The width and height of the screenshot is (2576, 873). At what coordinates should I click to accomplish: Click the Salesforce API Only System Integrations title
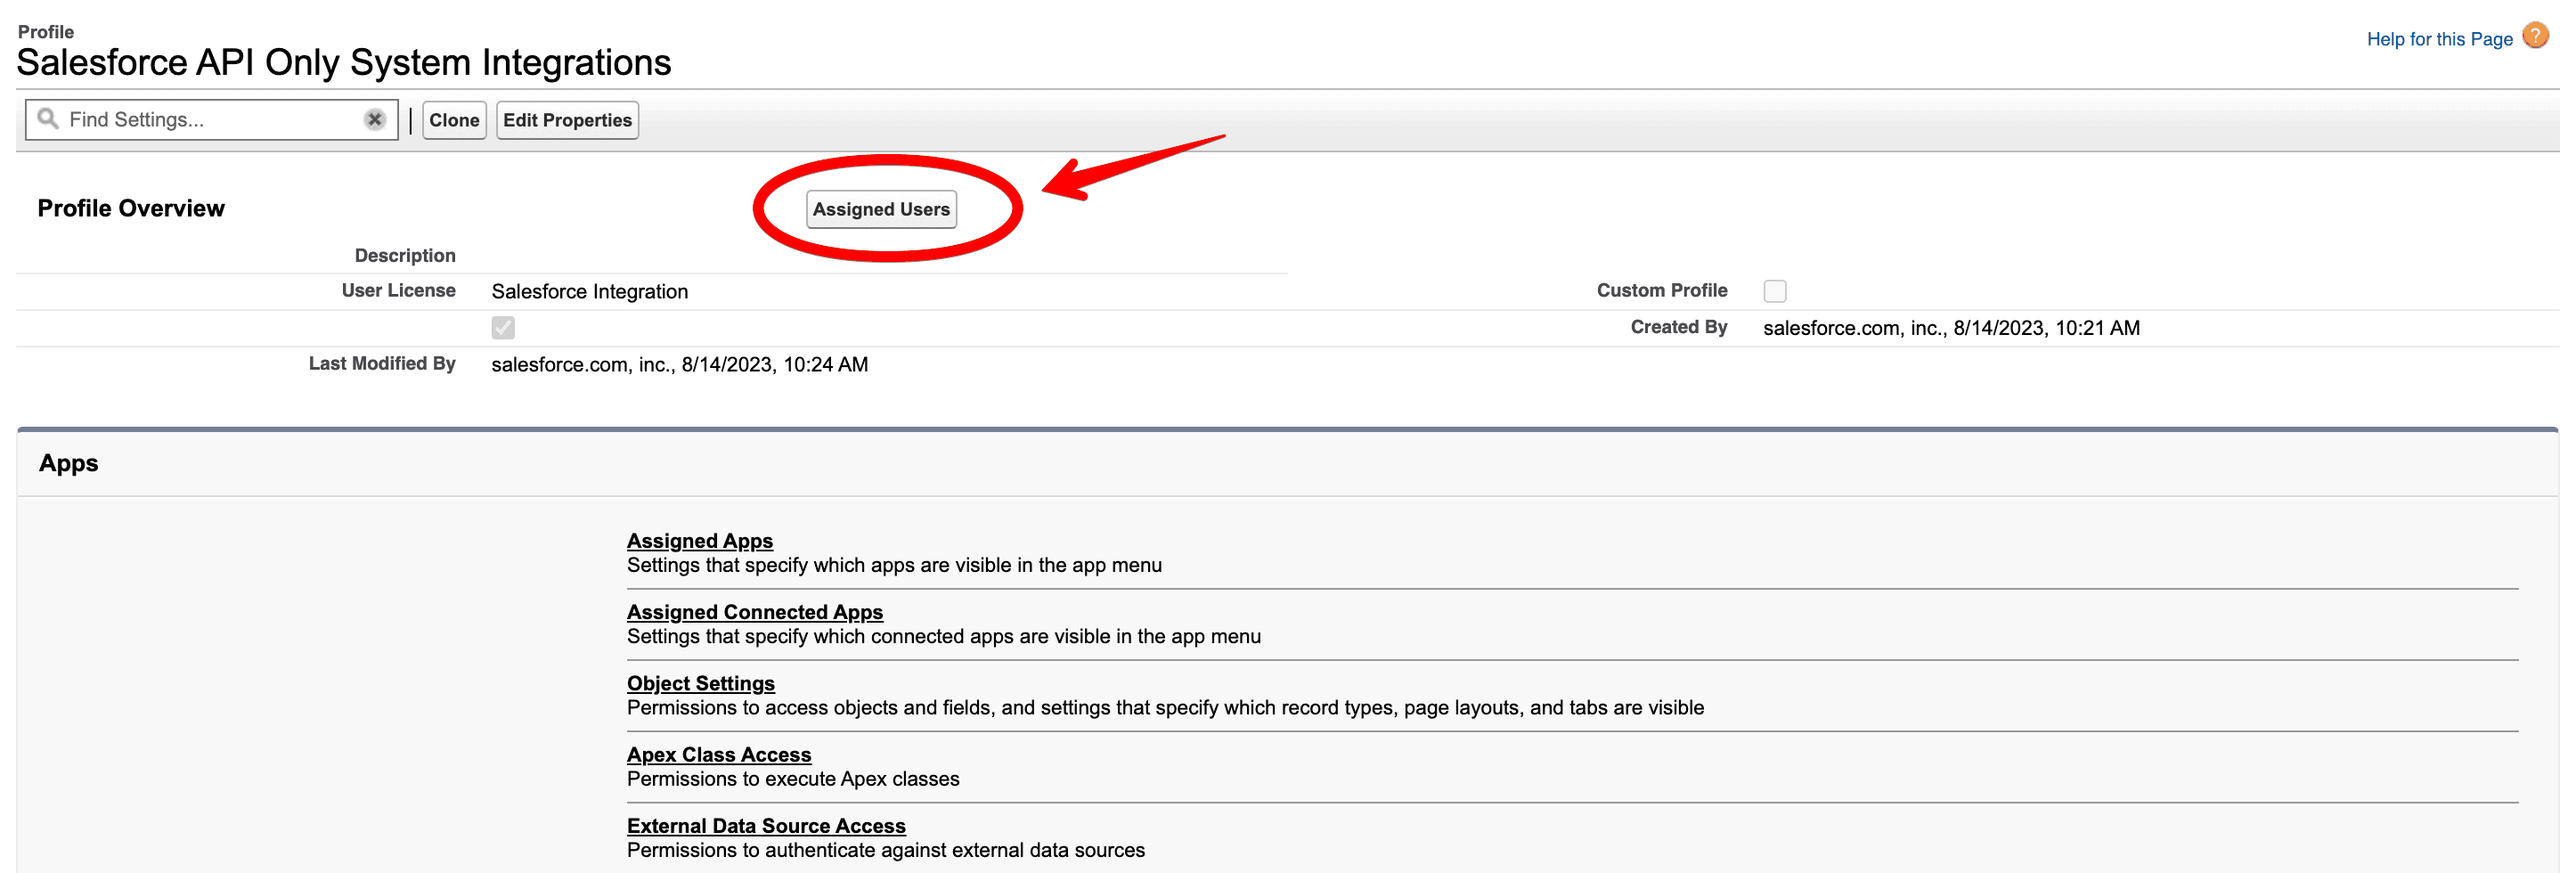pyautogui.click(x=344, y=63)
